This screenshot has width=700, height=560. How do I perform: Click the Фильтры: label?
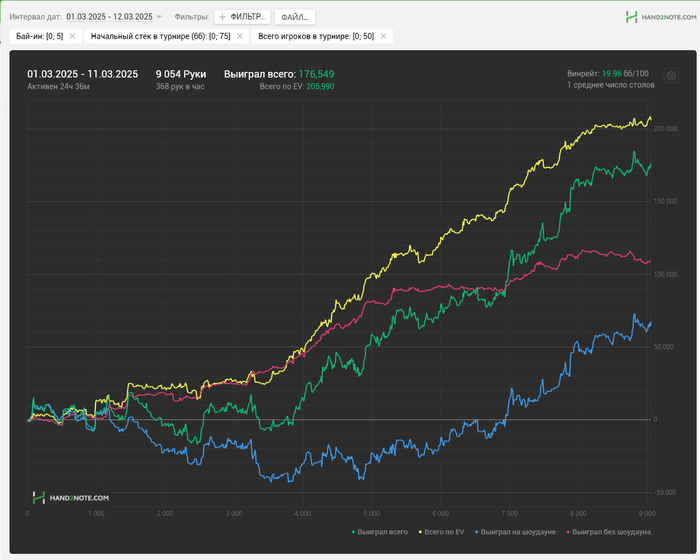(x=192, y=17)
